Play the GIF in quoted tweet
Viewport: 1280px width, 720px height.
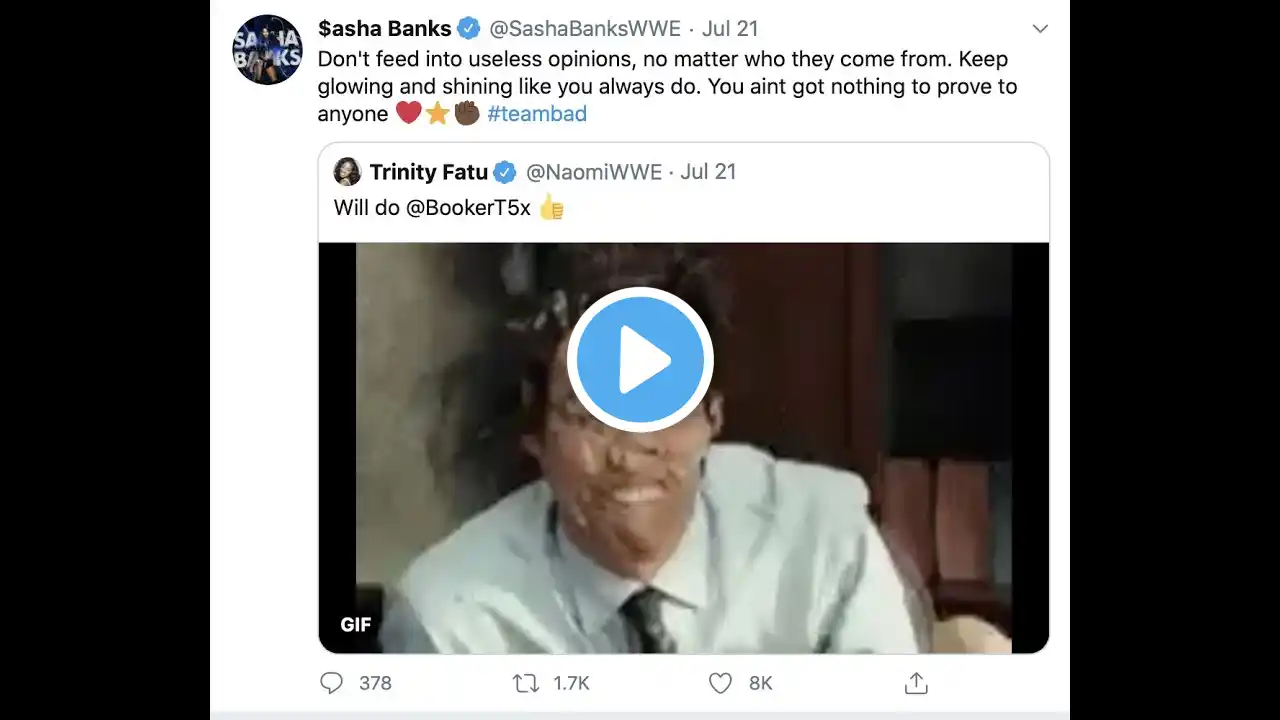640,360
